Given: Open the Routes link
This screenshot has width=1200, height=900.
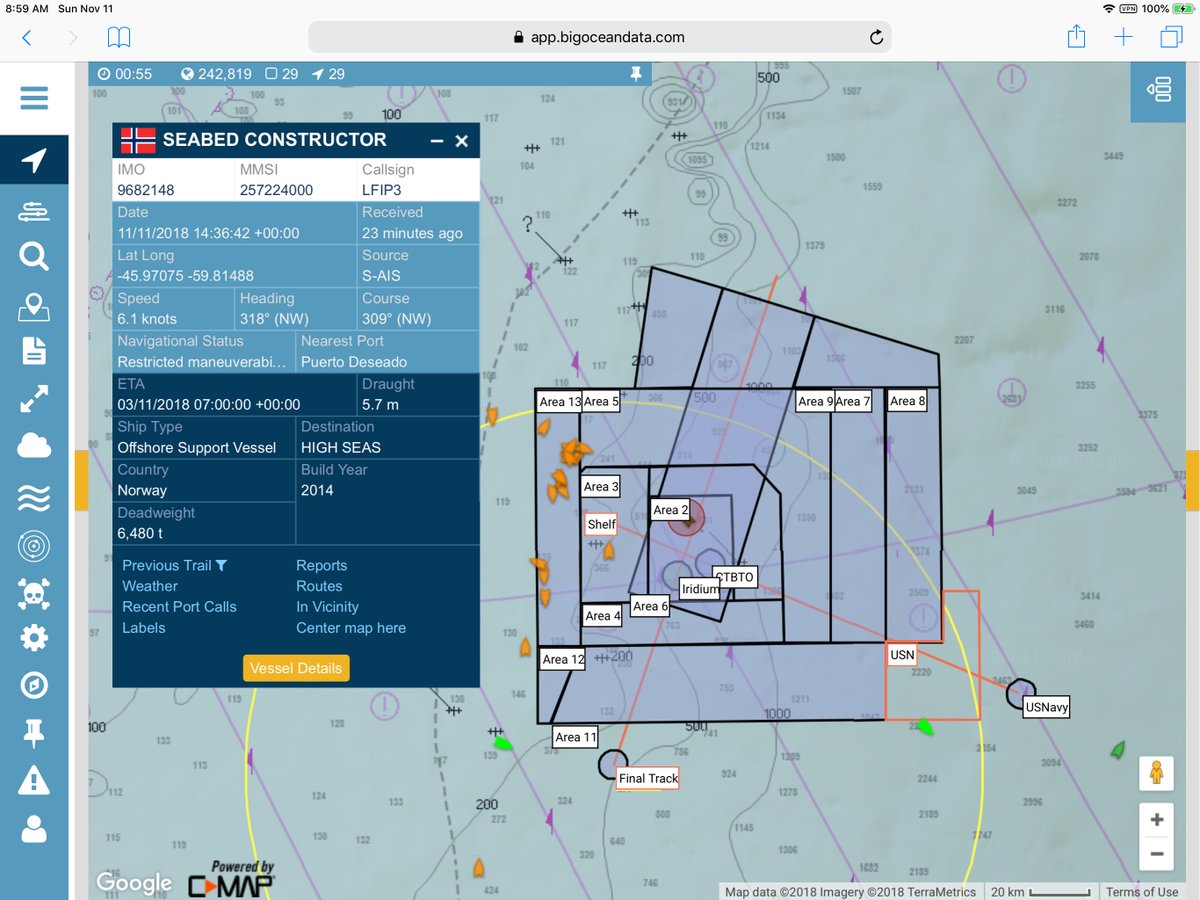Looking at the screenshot, I should 319,586.
